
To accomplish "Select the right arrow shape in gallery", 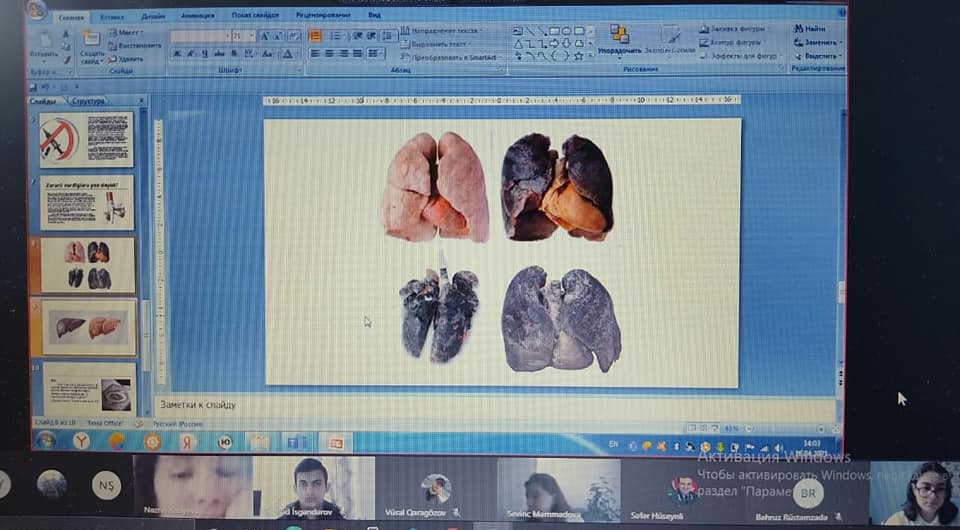I will coord(554,43).
